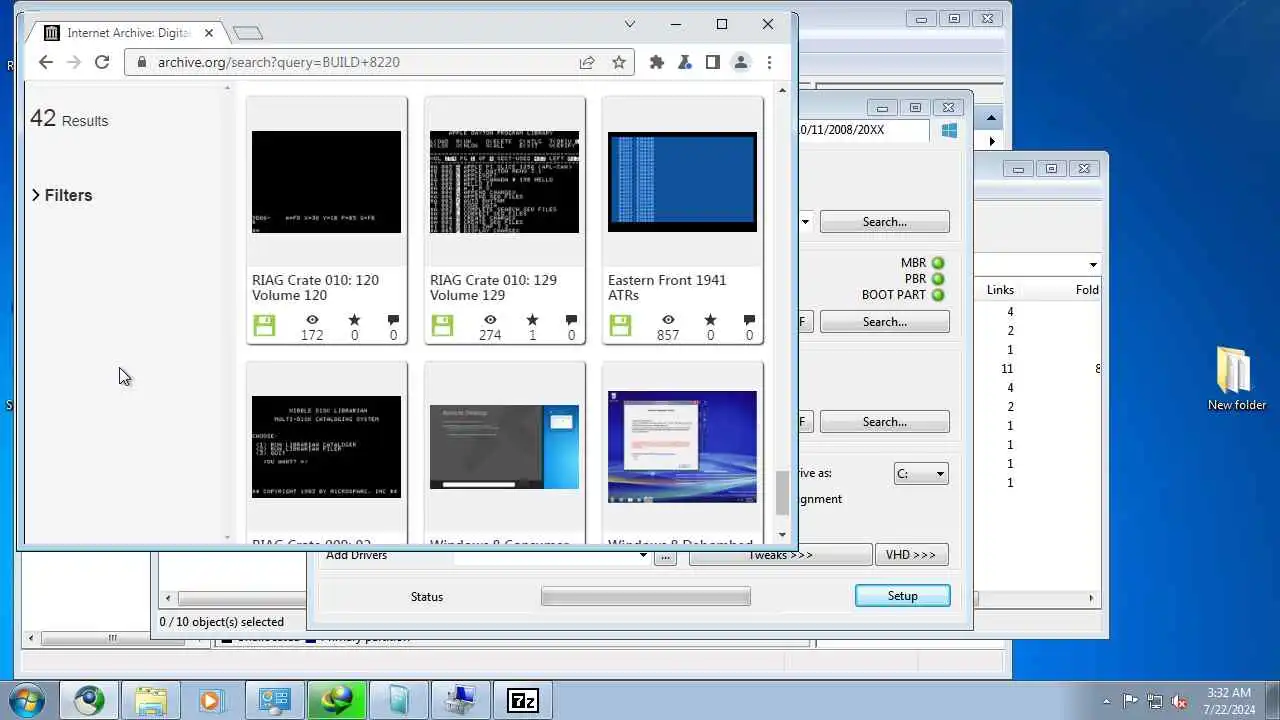The height and width of the screenshot is (720, 1280).
Task: Bookmark this page with the star icon
Action: click(619, 62)
